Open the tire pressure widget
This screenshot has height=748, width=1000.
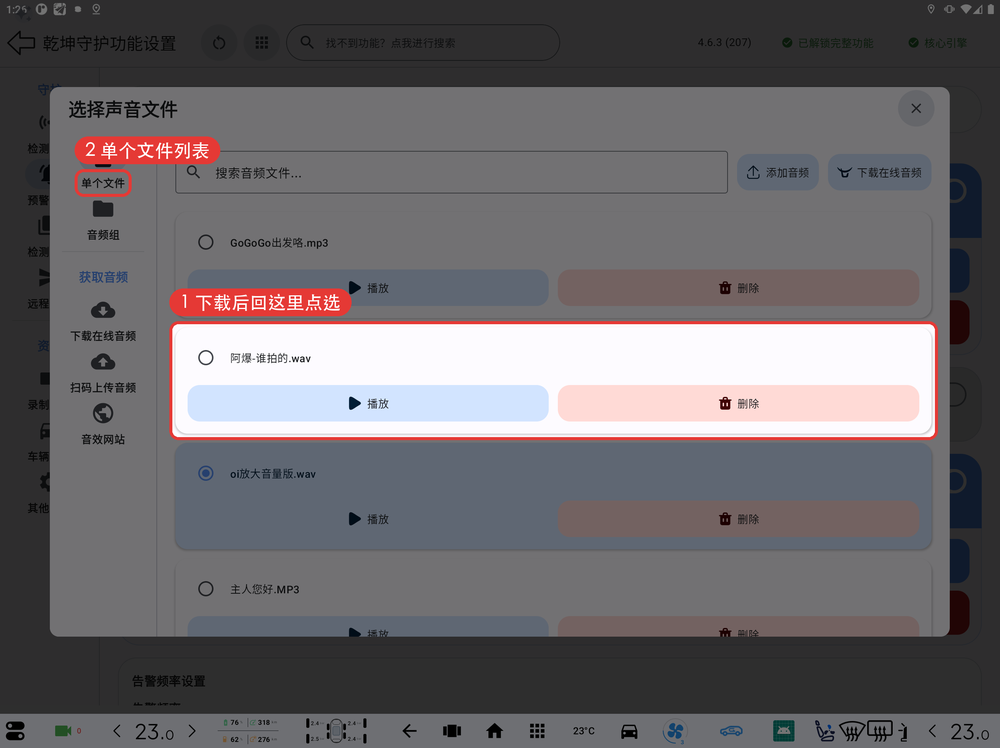pyautogui.click(x=336, y=731)
